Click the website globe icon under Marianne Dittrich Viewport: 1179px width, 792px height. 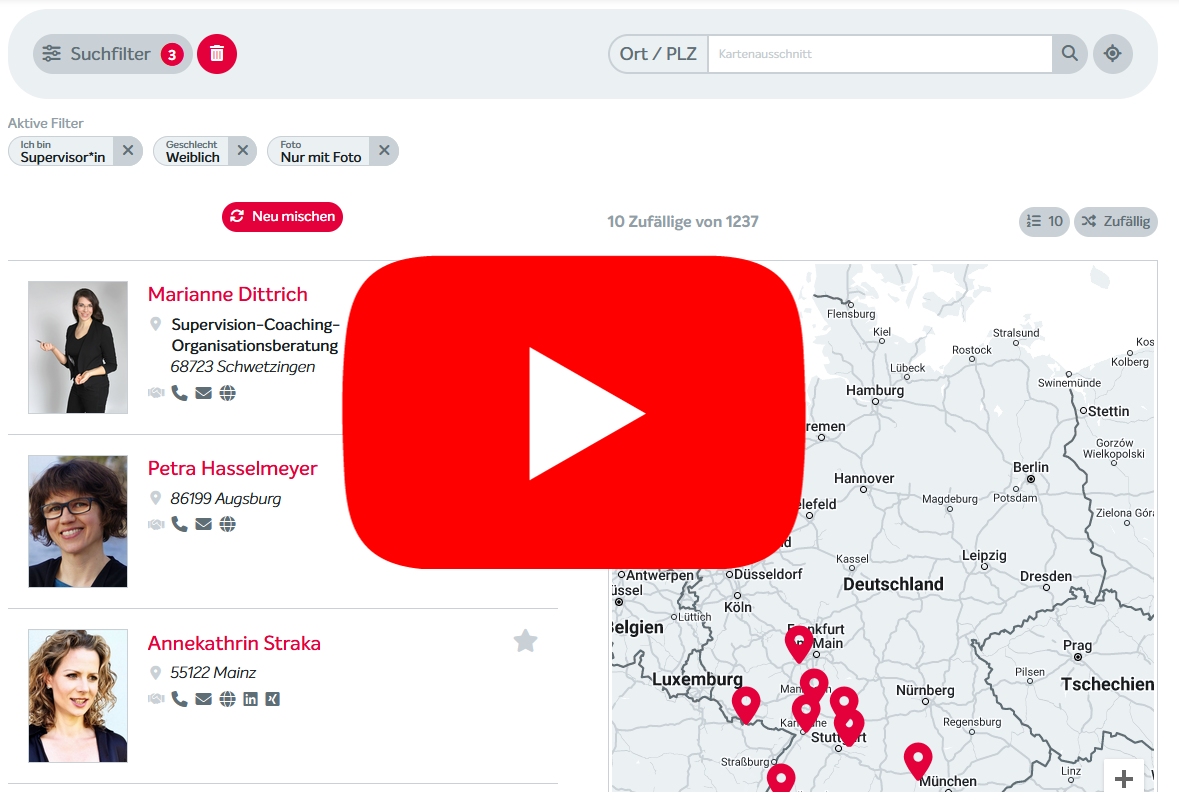[x=228, y=393]
